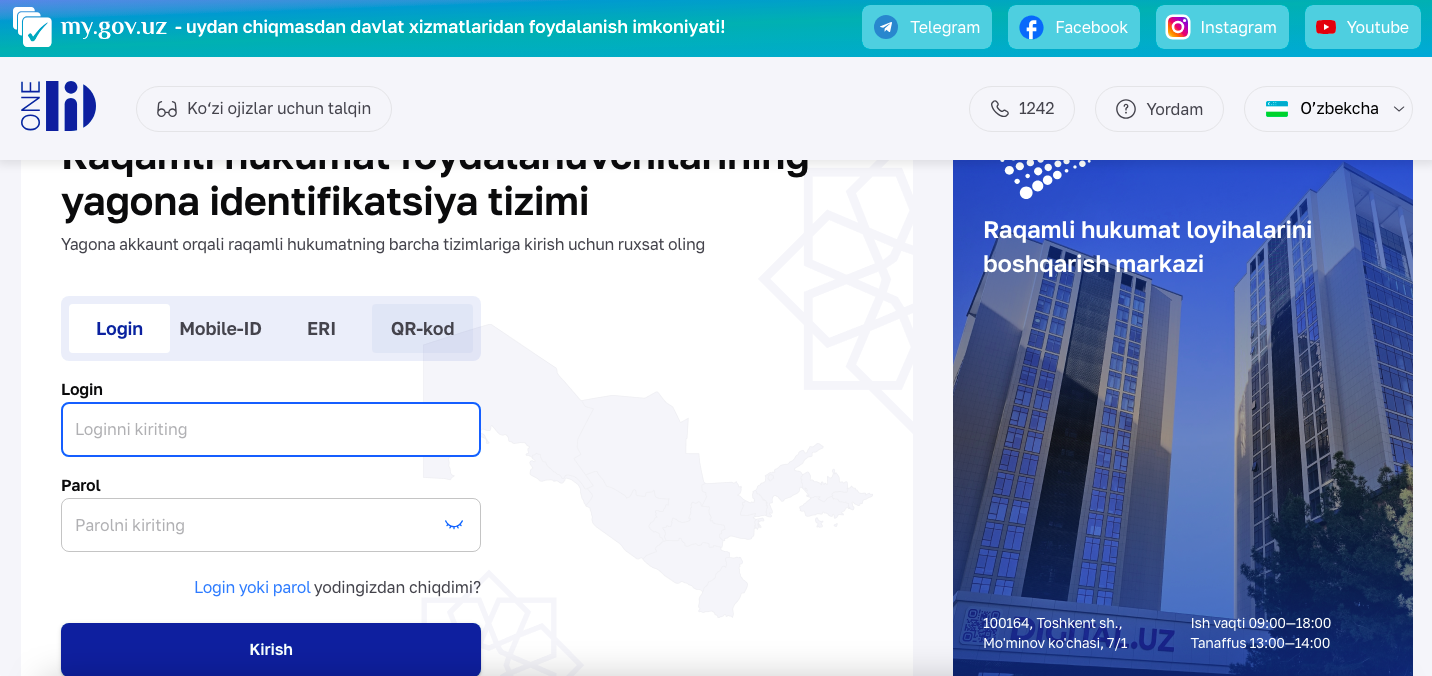Click the my.gov.uz banner text
Screen dimensions: 1432x676
pos(114,27)
